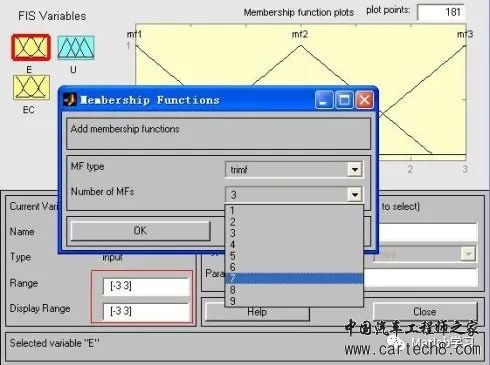Open the Help button
This screenshot has width=490, height=365.
point(257,312)
